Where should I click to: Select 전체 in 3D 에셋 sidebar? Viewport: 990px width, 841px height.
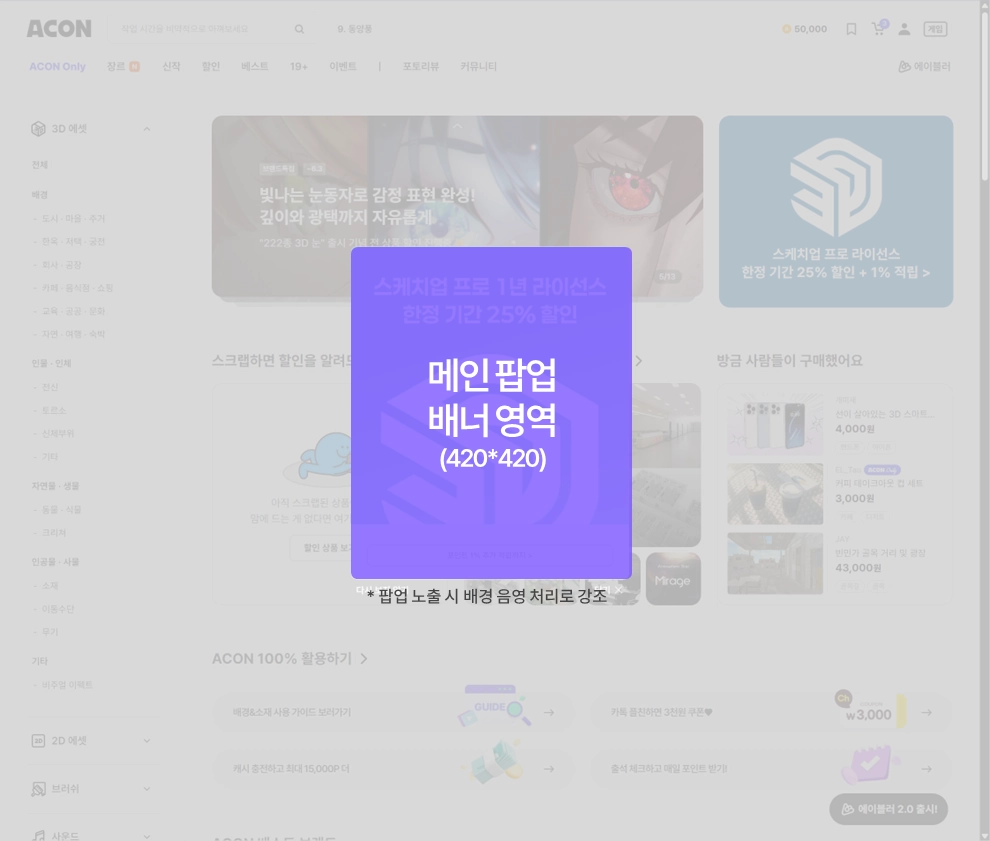click(x=40, y=165)
